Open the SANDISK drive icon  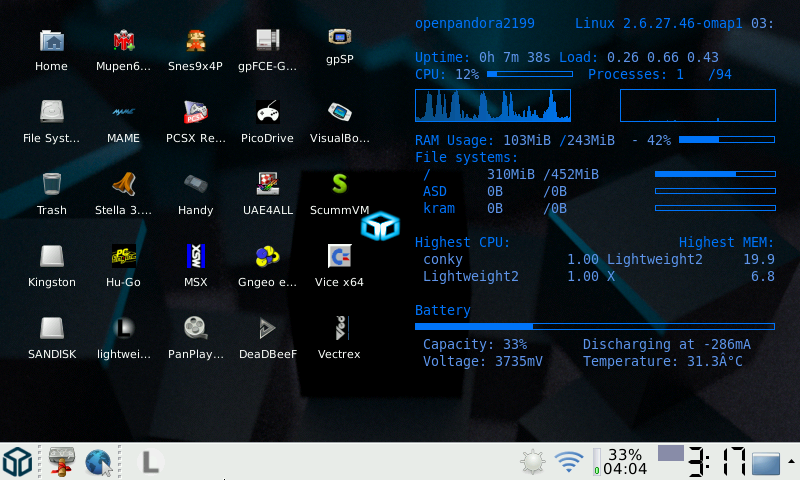pos(52,329)
